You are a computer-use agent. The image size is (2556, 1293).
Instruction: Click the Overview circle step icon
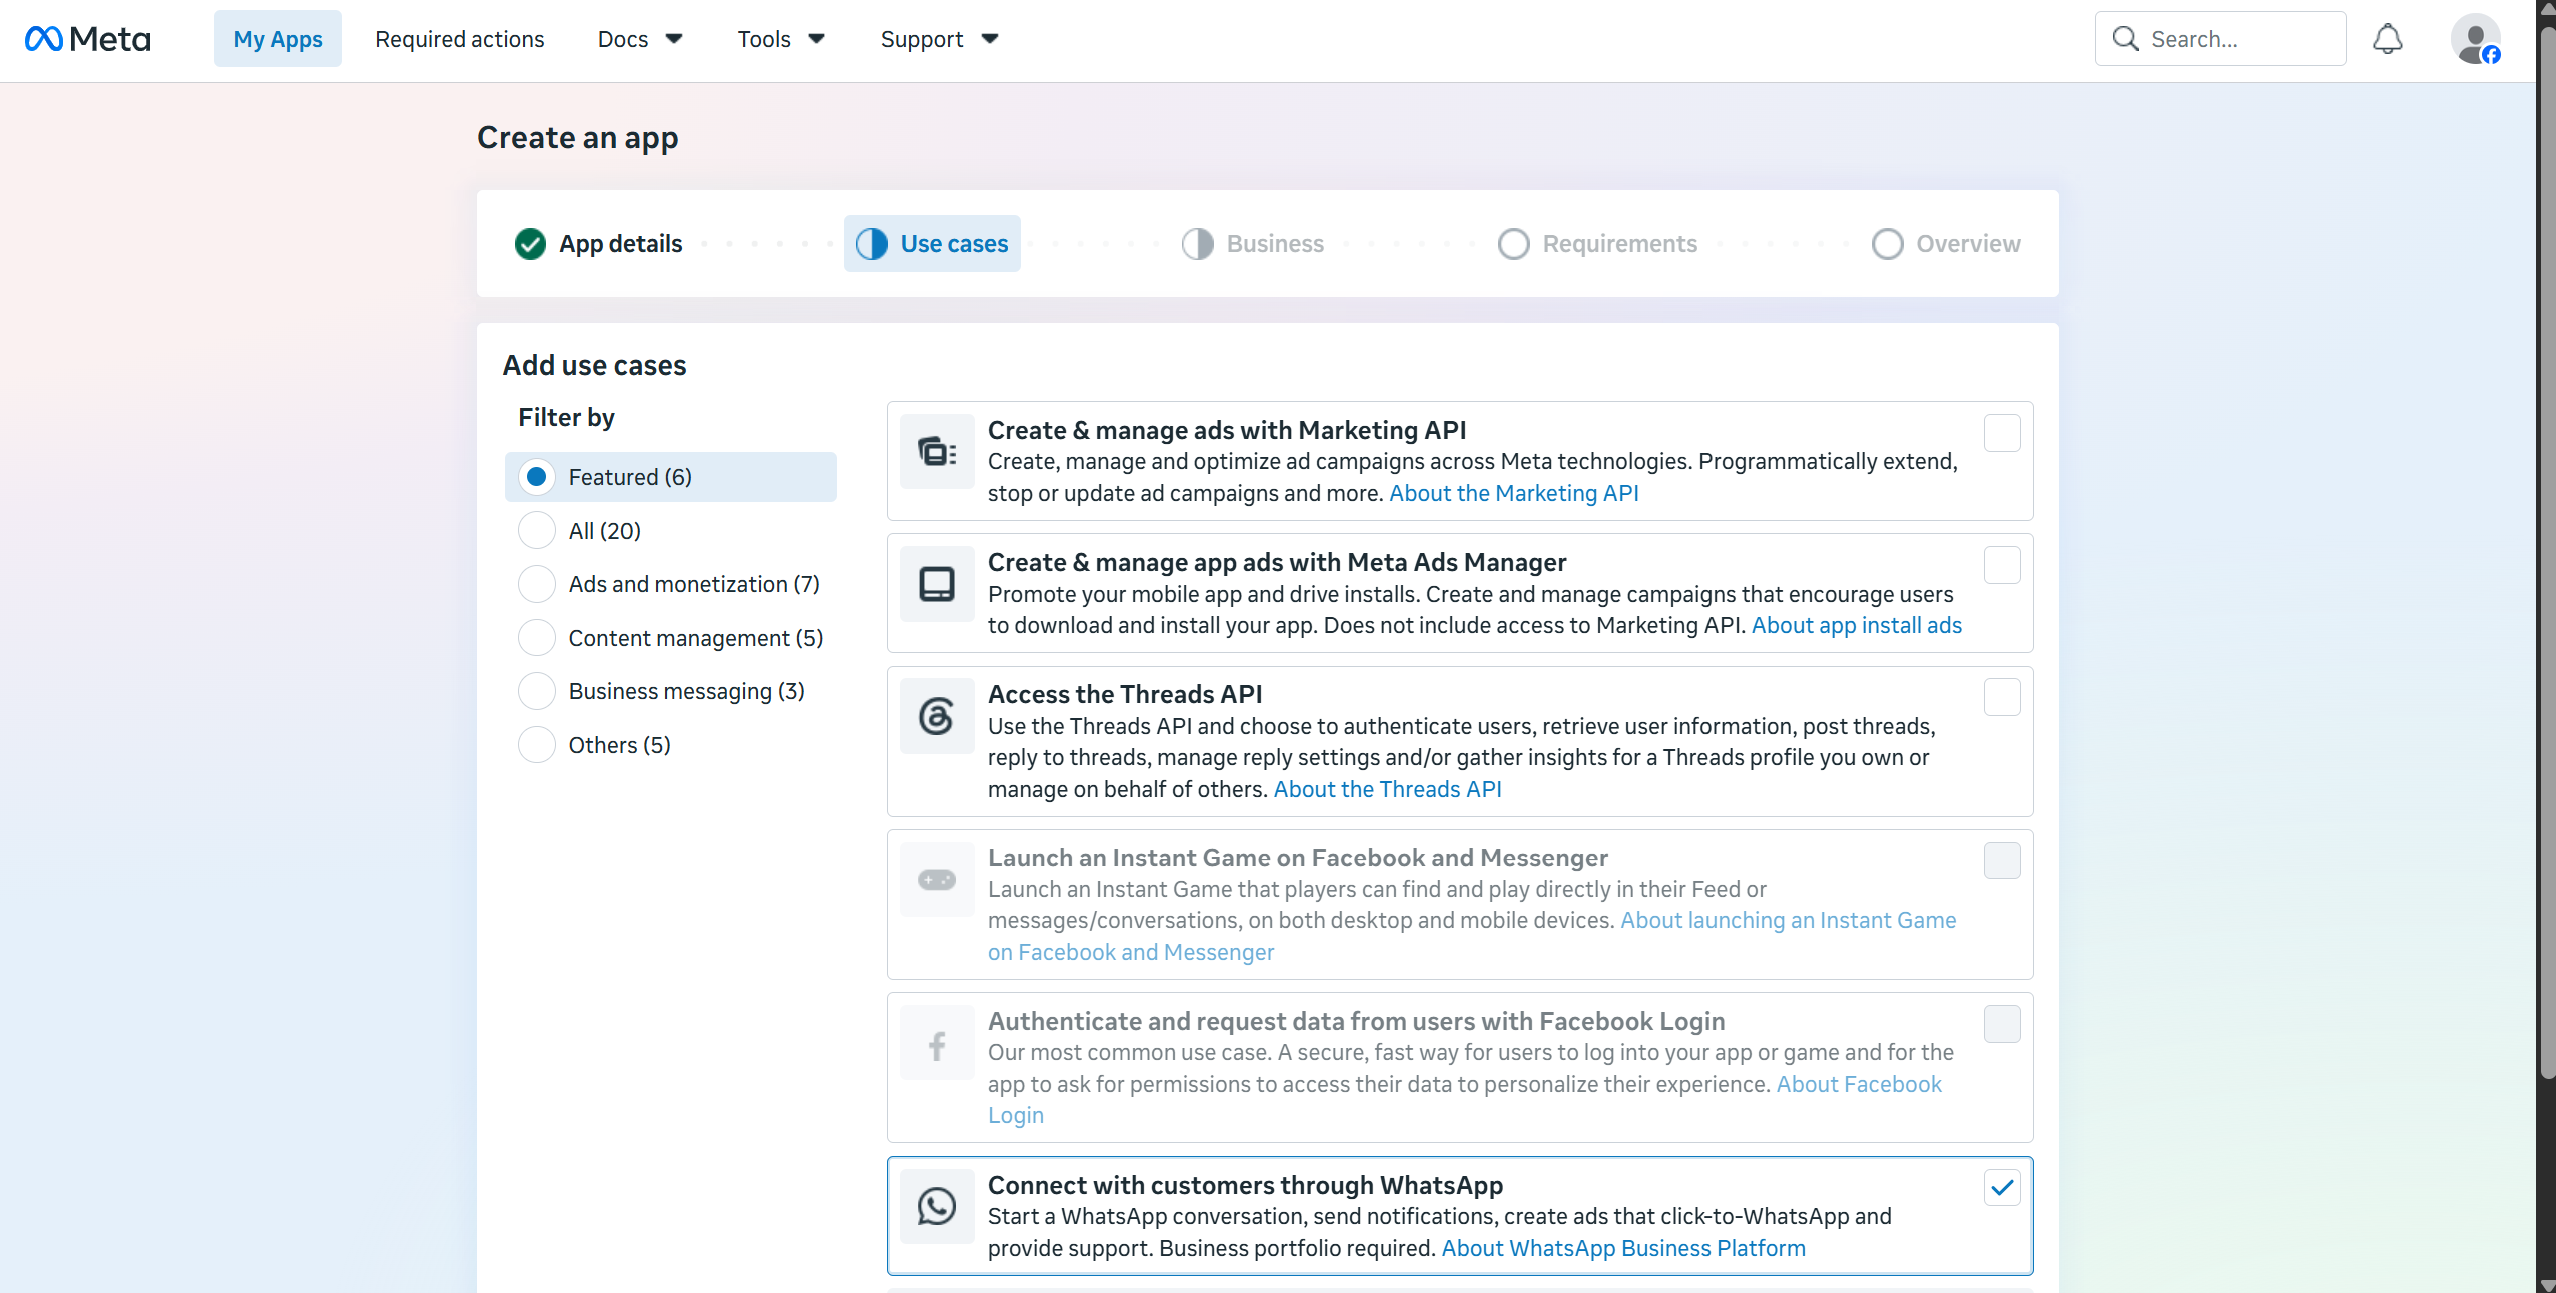pyautogui.click(x=1888, y=244)
